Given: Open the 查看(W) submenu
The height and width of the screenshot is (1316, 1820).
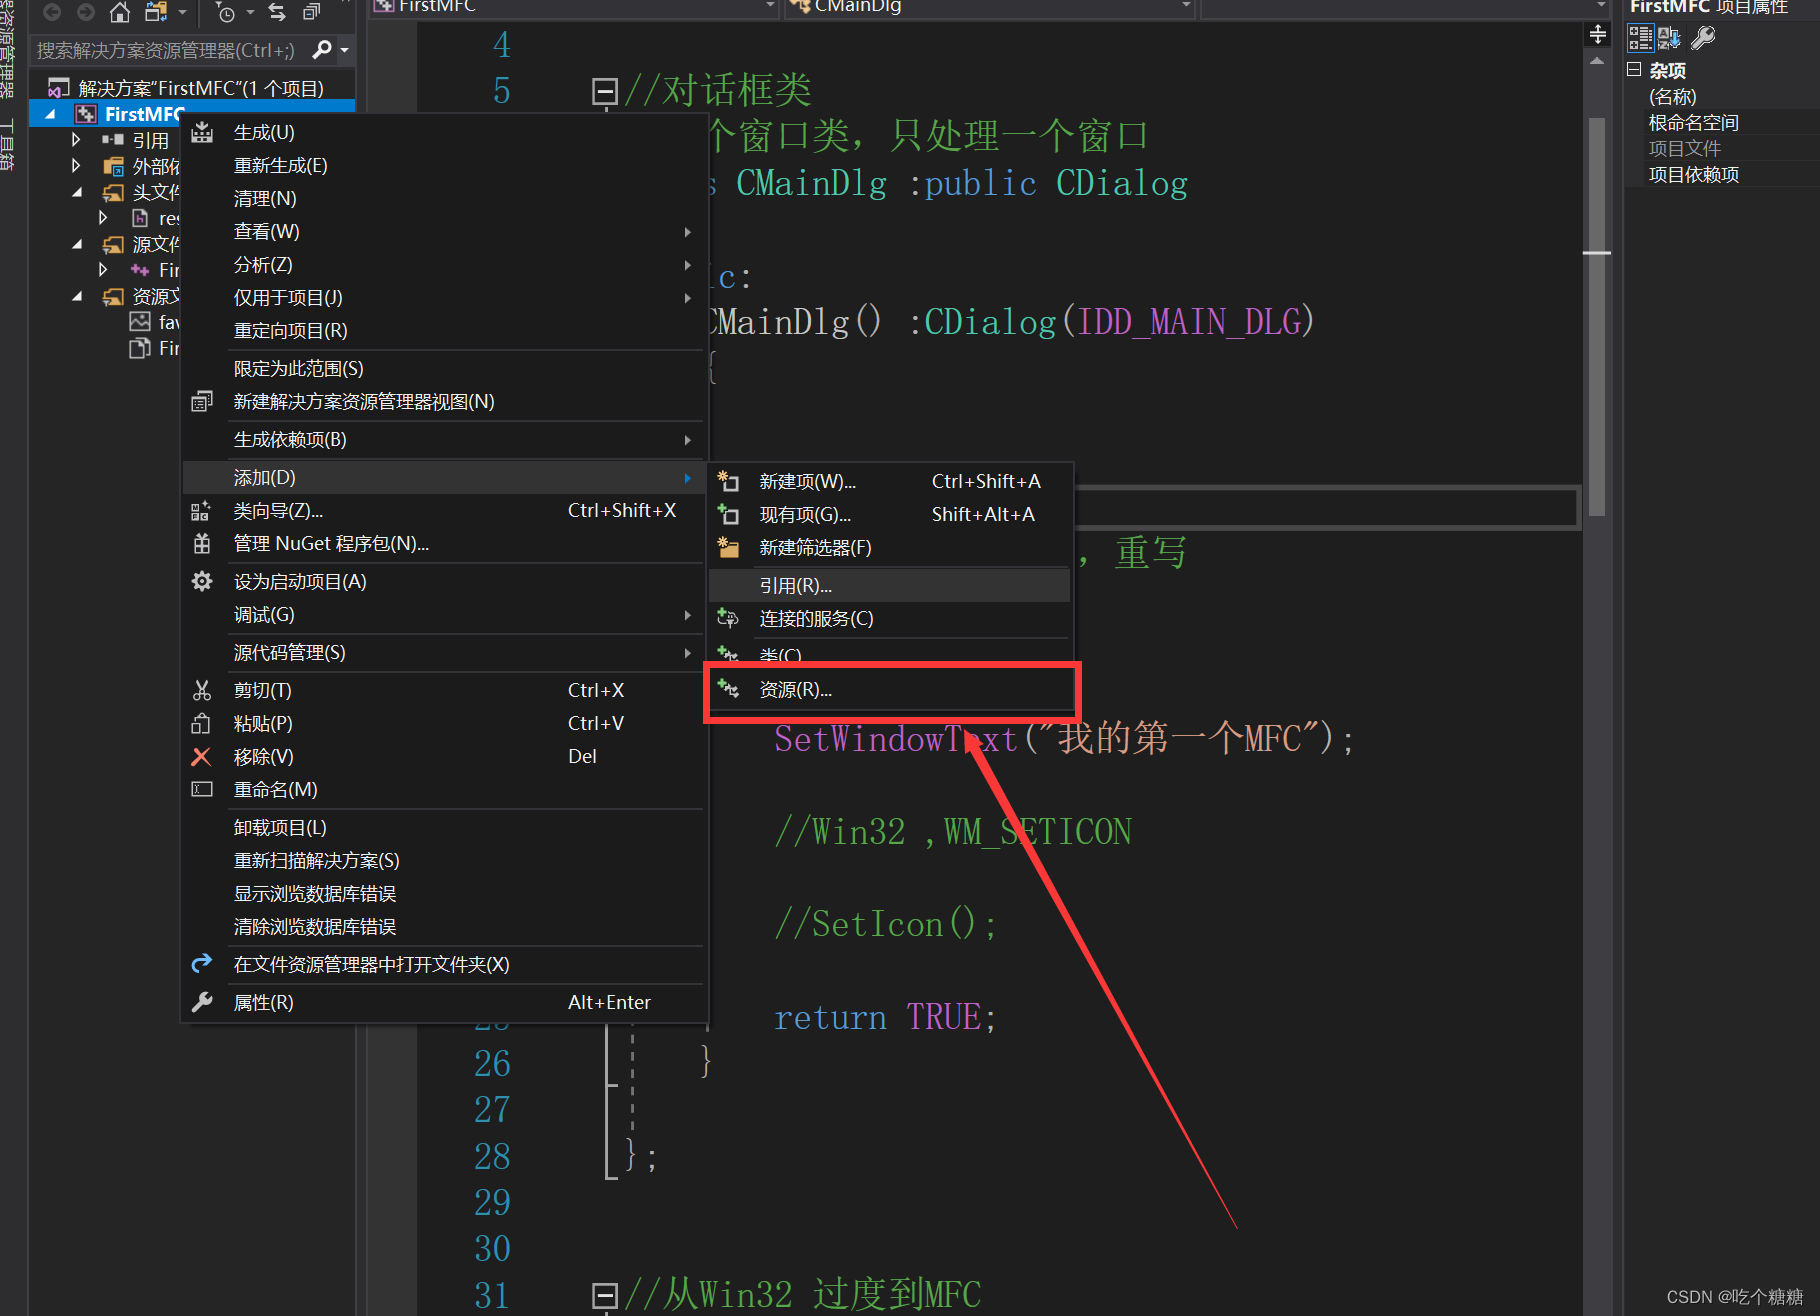Looking at the screenshot, I should pyautogui.click(x=445, y=231).
